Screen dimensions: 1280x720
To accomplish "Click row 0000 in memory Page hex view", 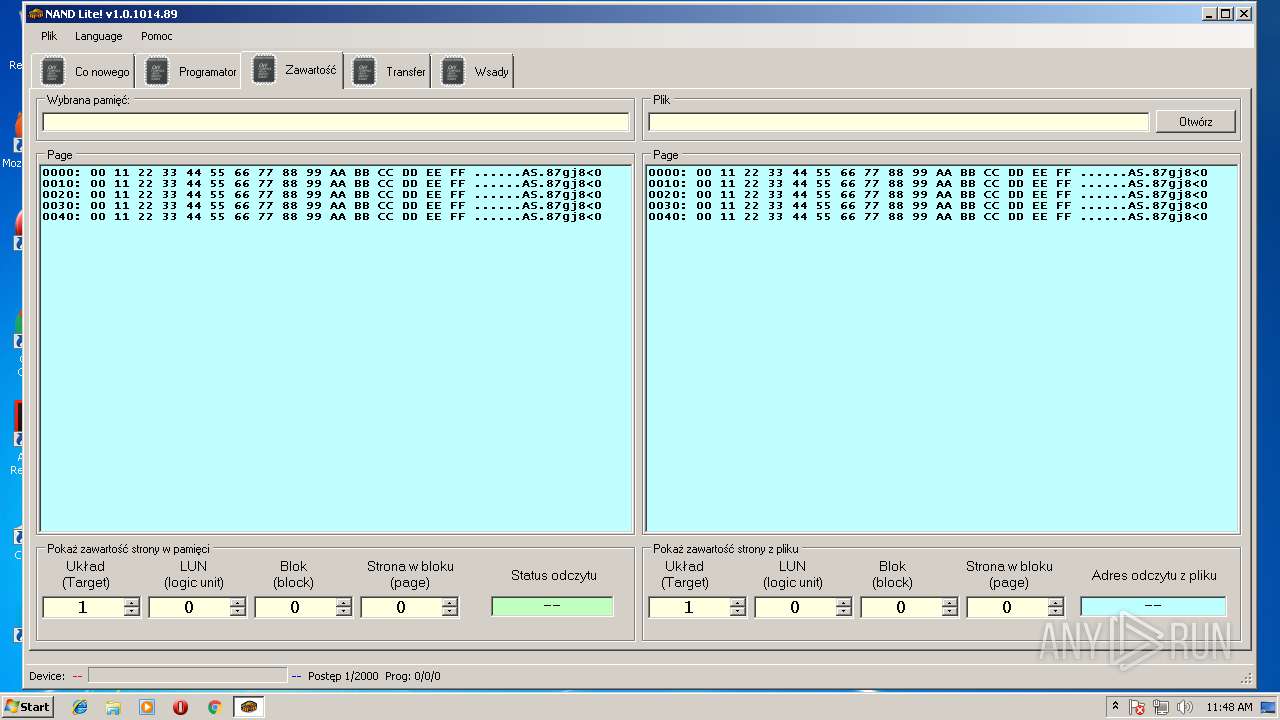I will pos(322,173).
